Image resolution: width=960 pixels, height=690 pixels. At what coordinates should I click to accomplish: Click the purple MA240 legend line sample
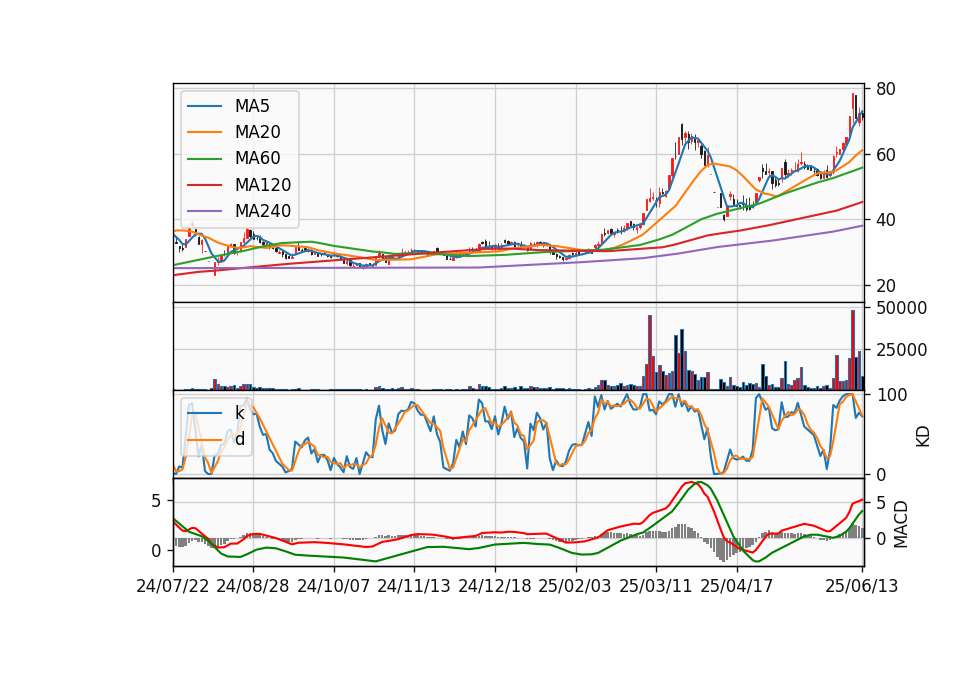pos(204,211)
